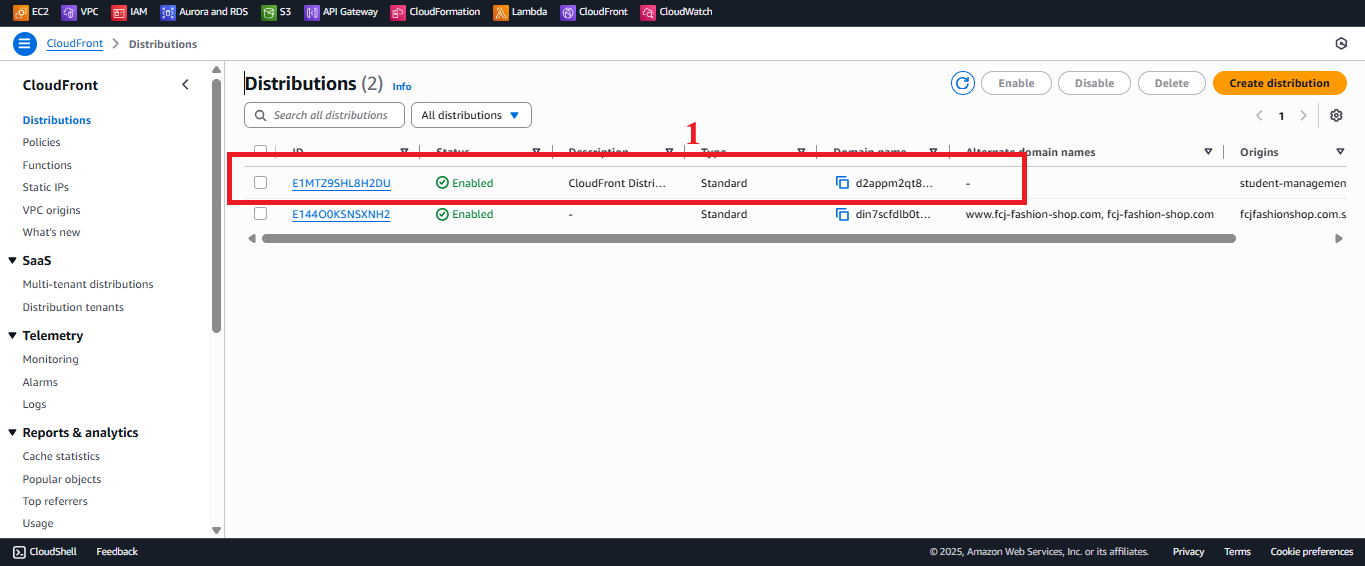The image size is (1365, 566).
Task: Sort by the Description column arrow
Action: pos(669,152)
